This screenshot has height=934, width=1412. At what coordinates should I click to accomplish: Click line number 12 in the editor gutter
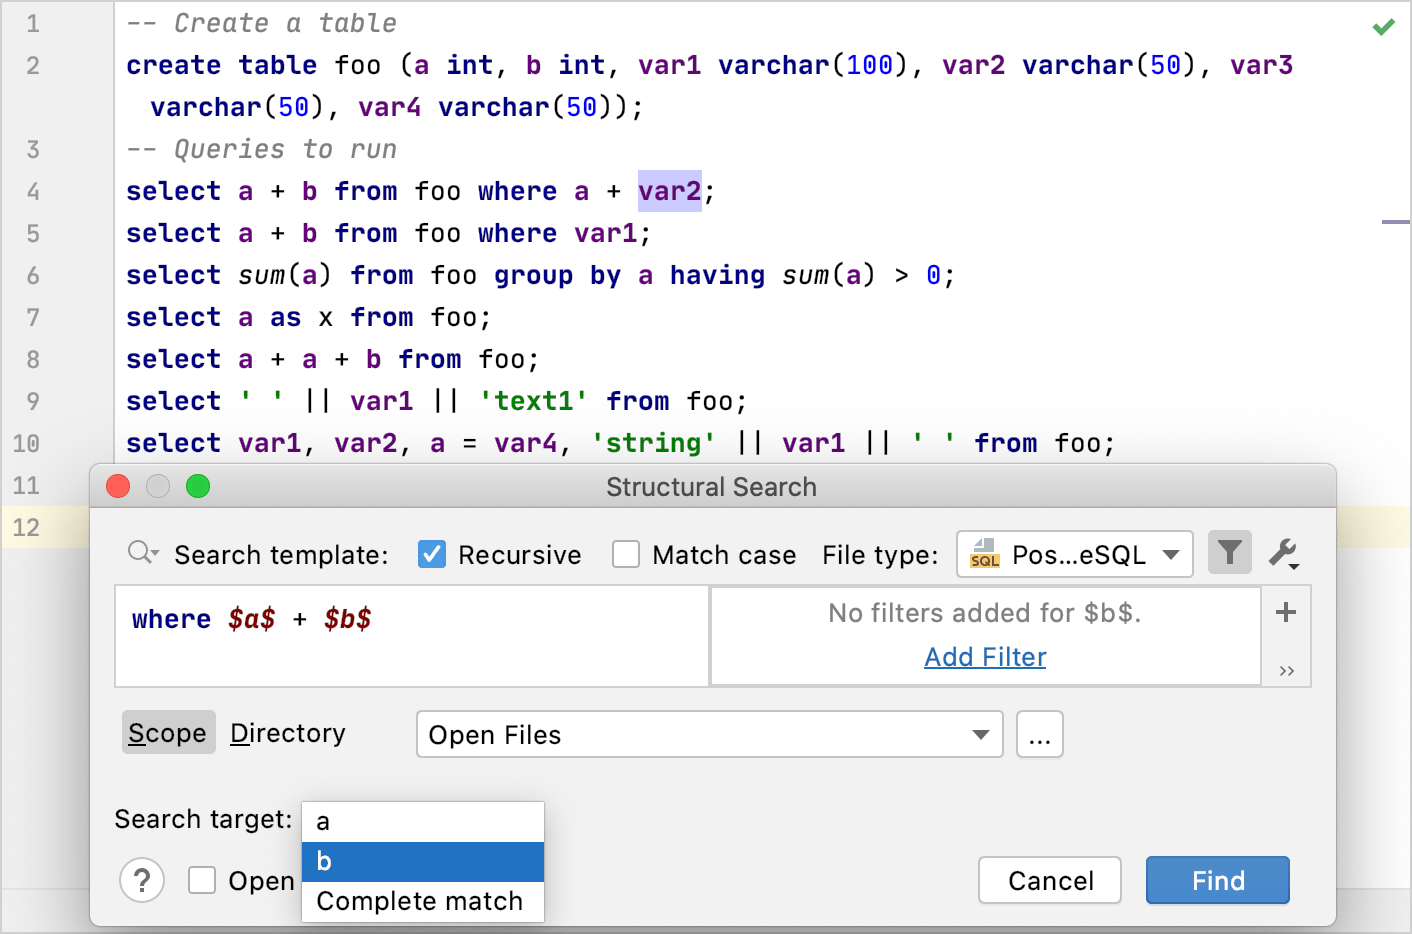27,527
